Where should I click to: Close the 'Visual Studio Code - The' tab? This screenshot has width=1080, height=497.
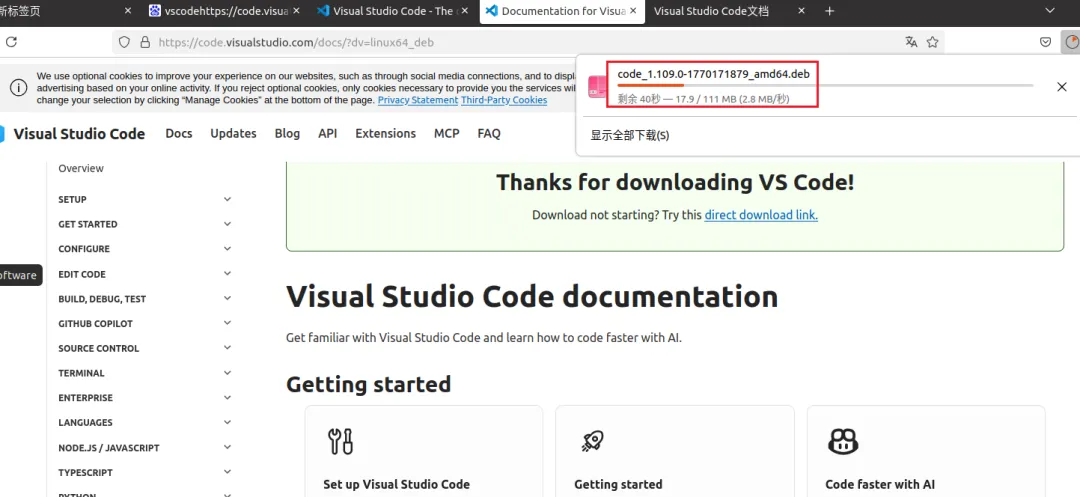(x=465, y=11)
